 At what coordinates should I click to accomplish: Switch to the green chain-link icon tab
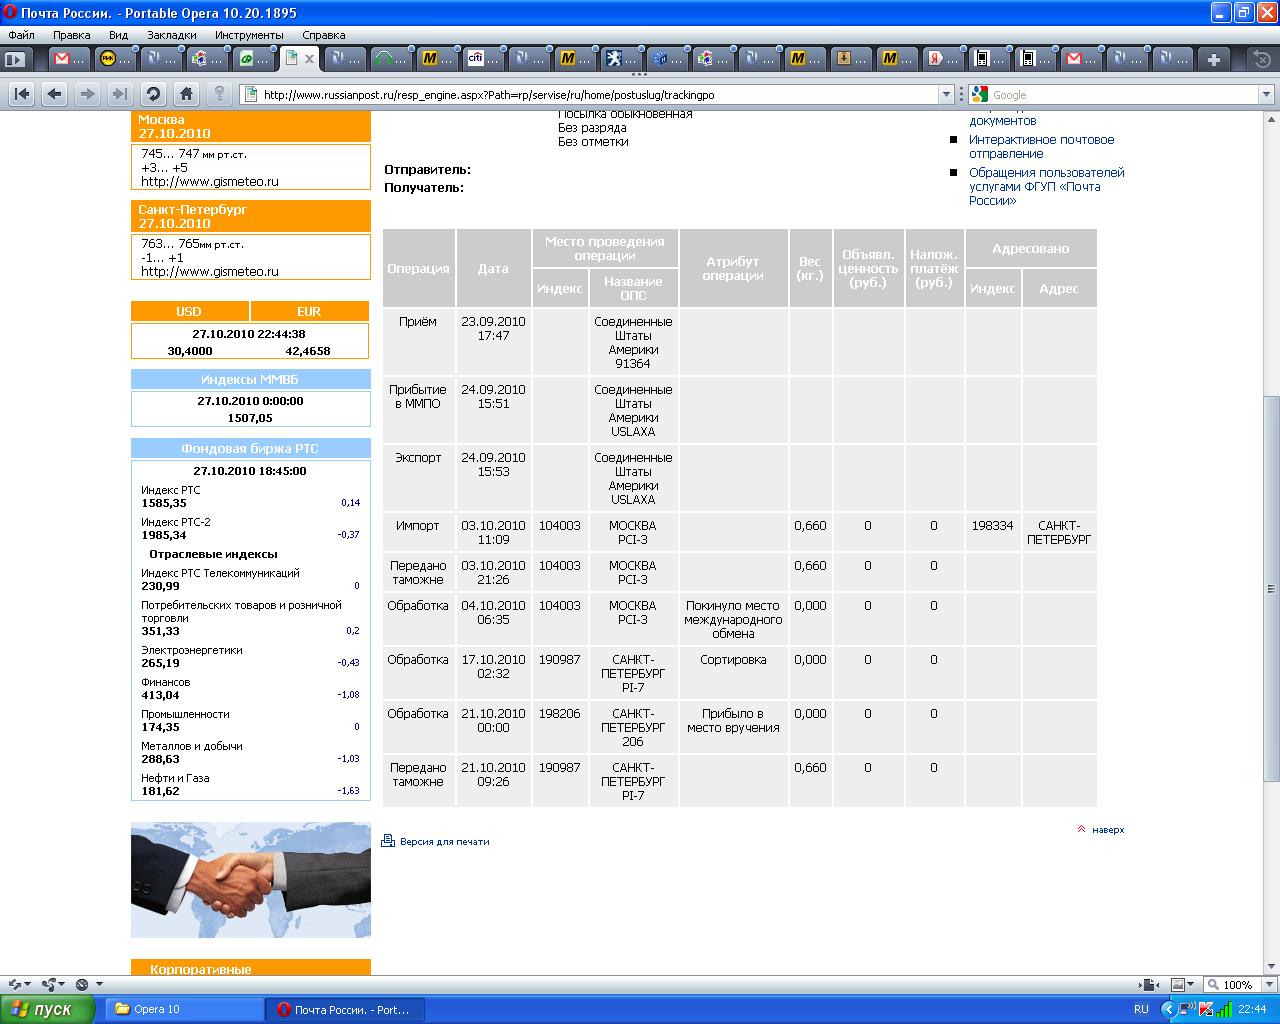click(254, 59)
